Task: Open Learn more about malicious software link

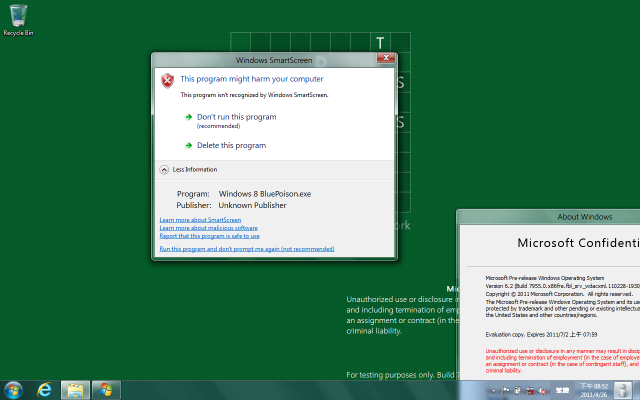Action: [209, 228]
